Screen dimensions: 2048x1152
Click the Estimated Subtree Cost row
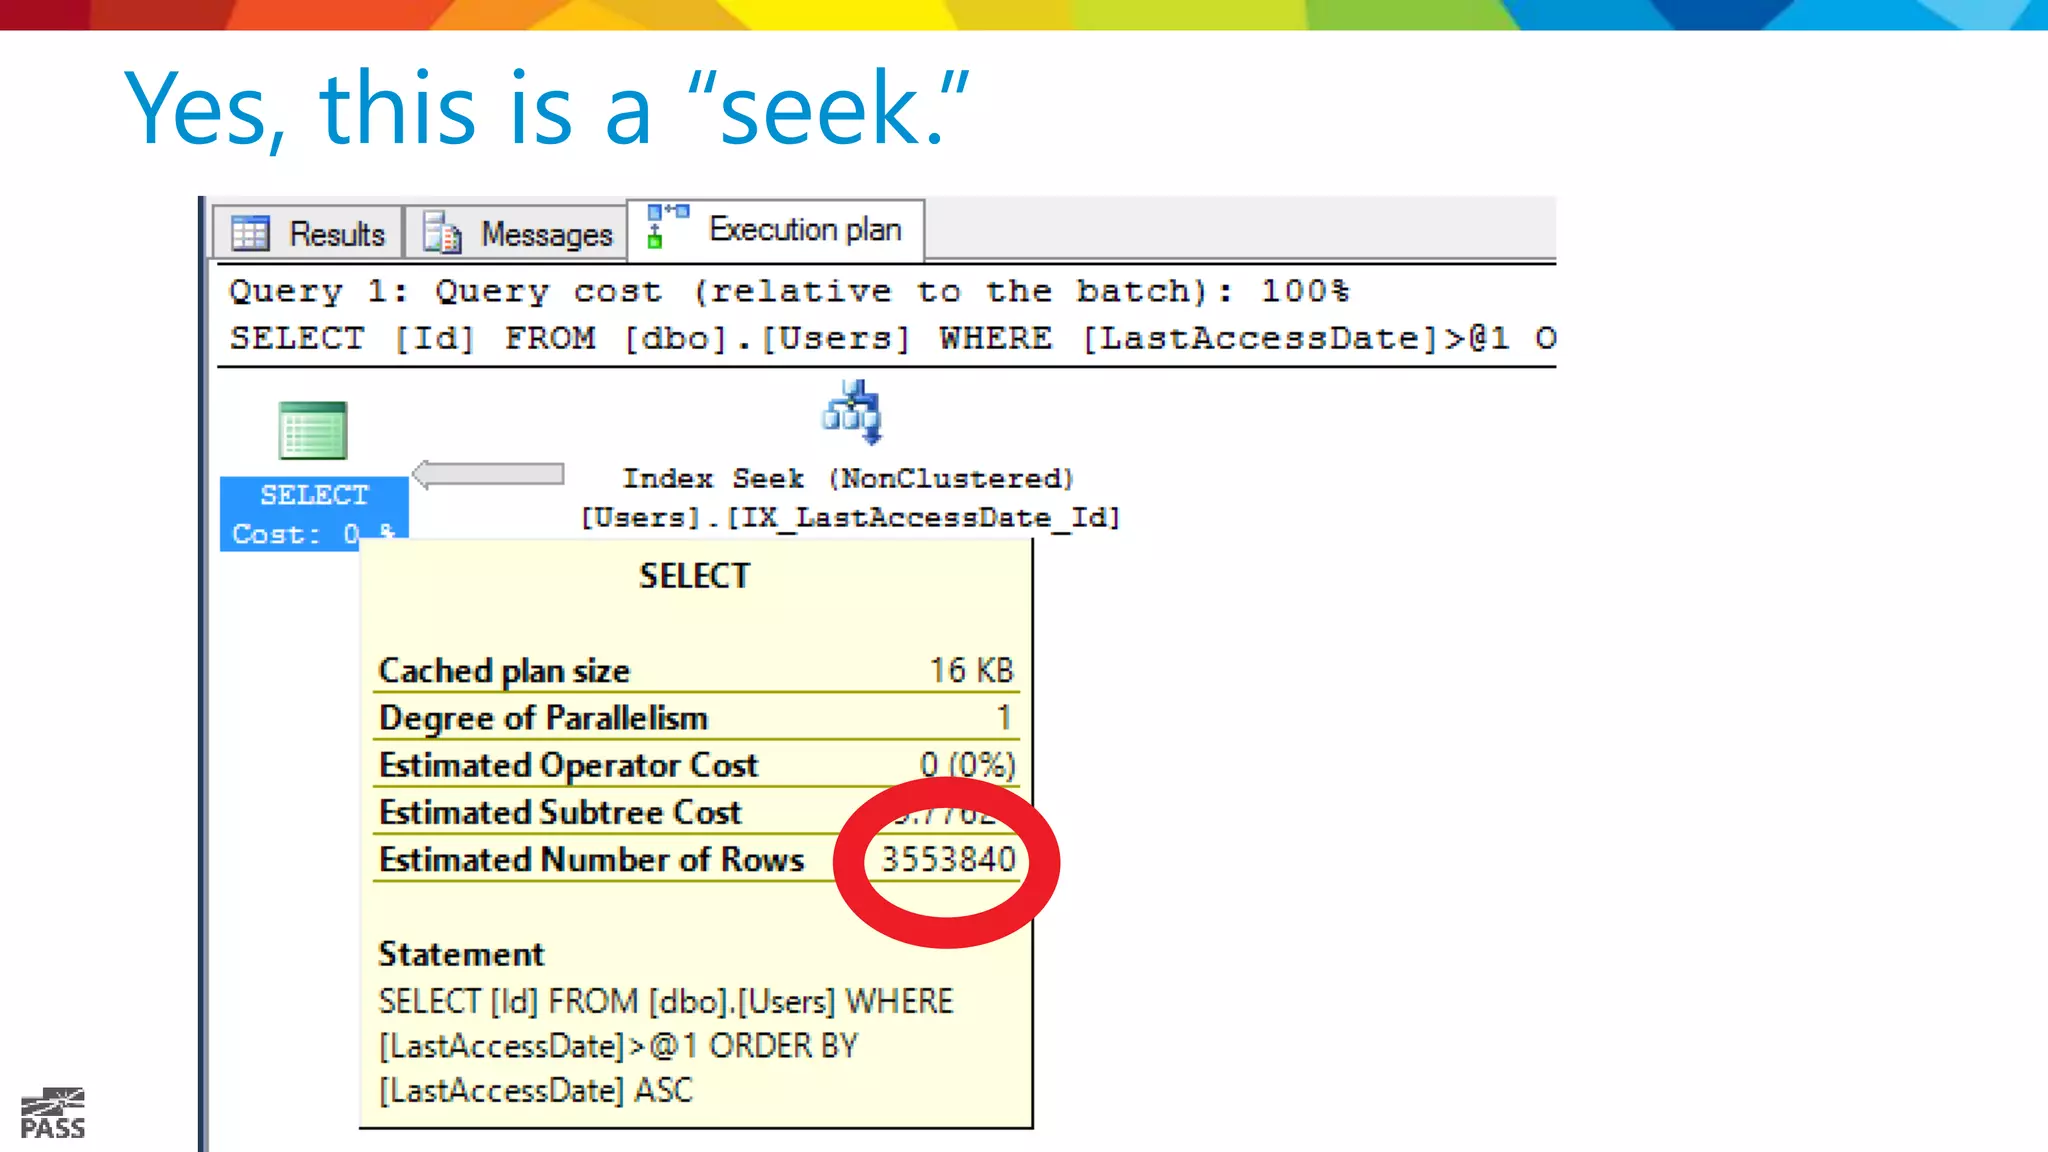[x=696, y=812]
